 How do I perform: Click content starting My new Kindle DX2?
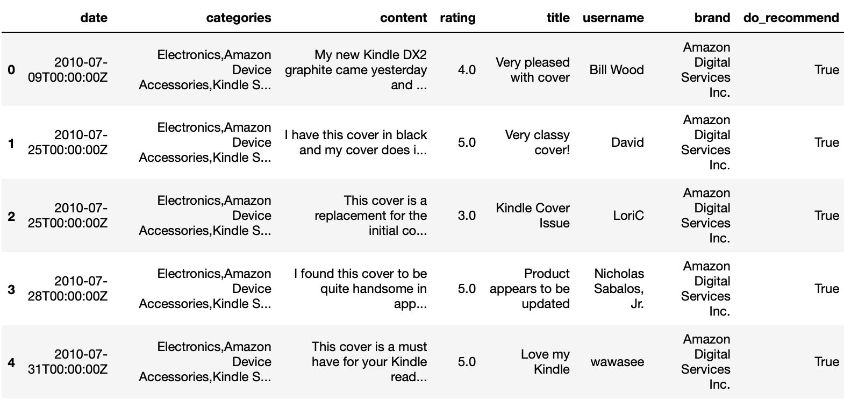(356, 69)
